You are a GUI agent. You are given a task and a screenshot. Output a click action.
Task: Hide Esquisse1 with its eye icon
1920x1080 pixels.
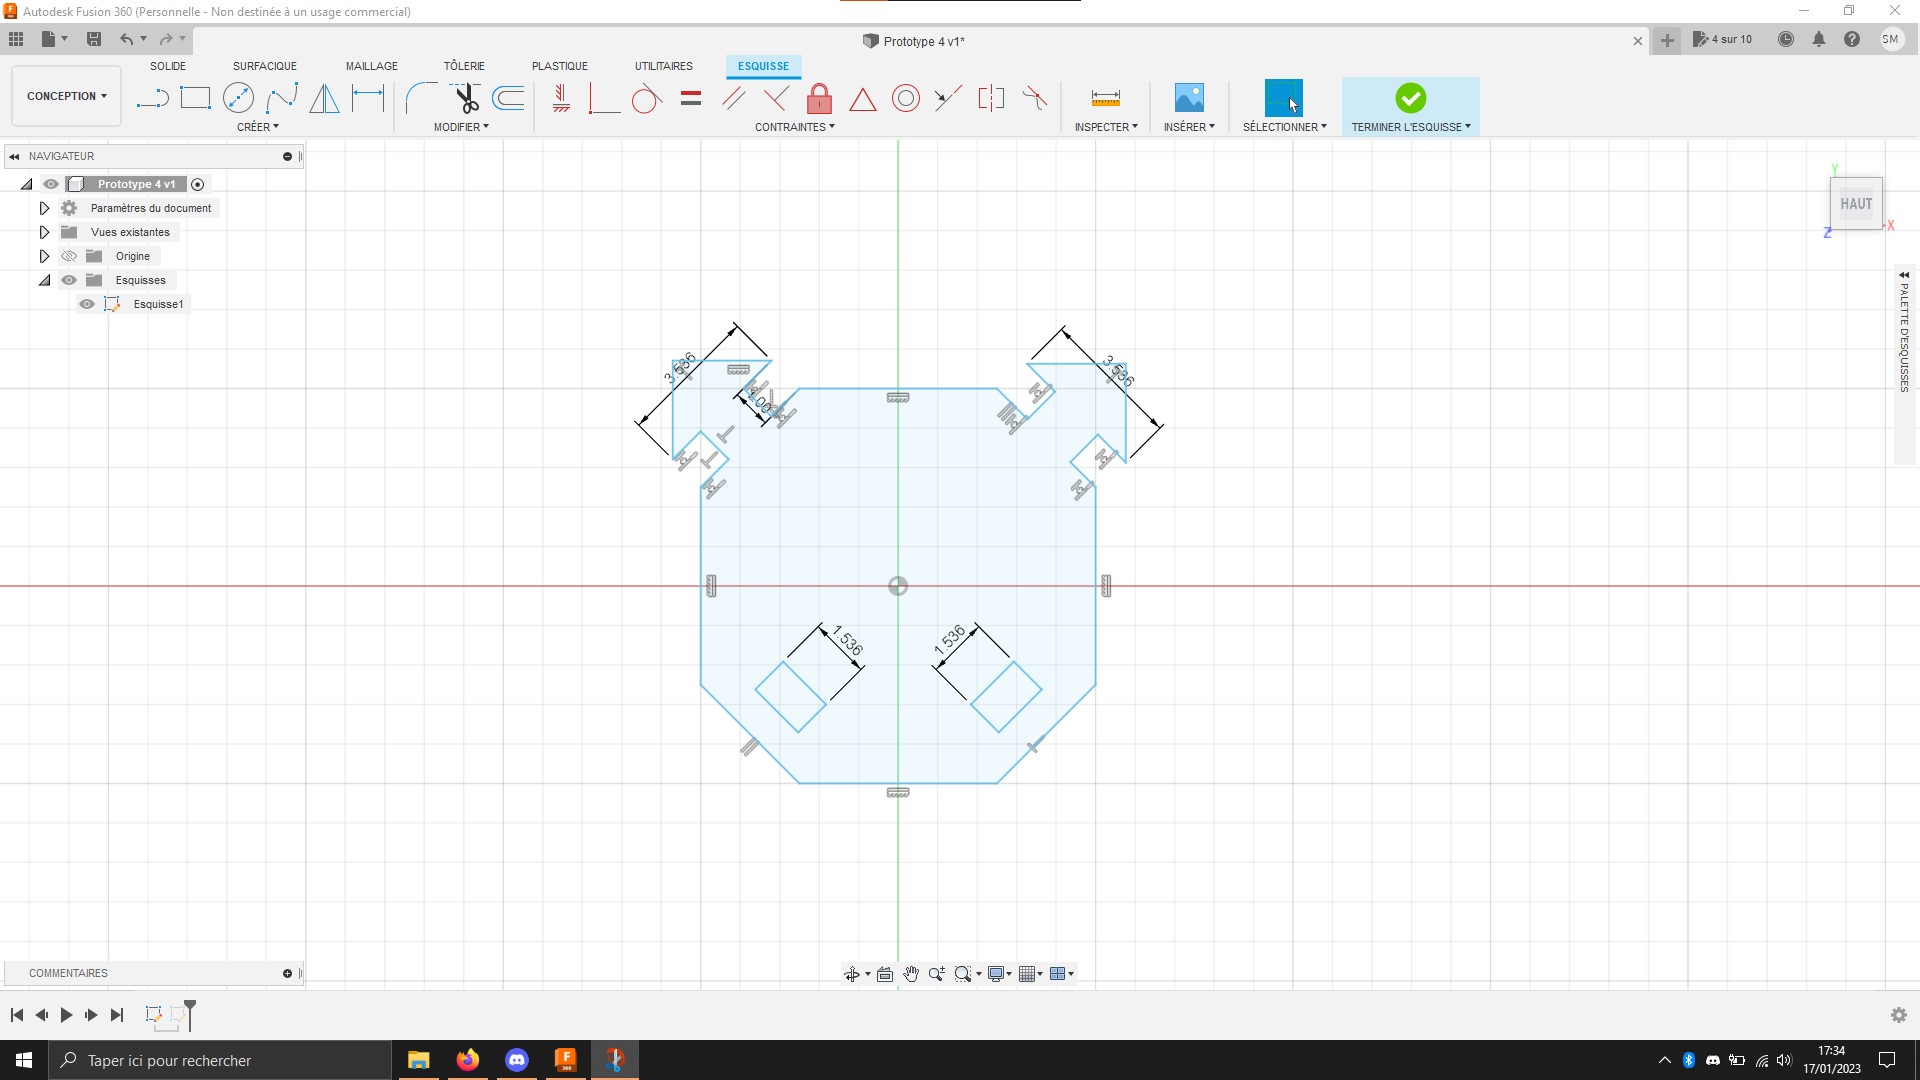click(x=87, y=304)
